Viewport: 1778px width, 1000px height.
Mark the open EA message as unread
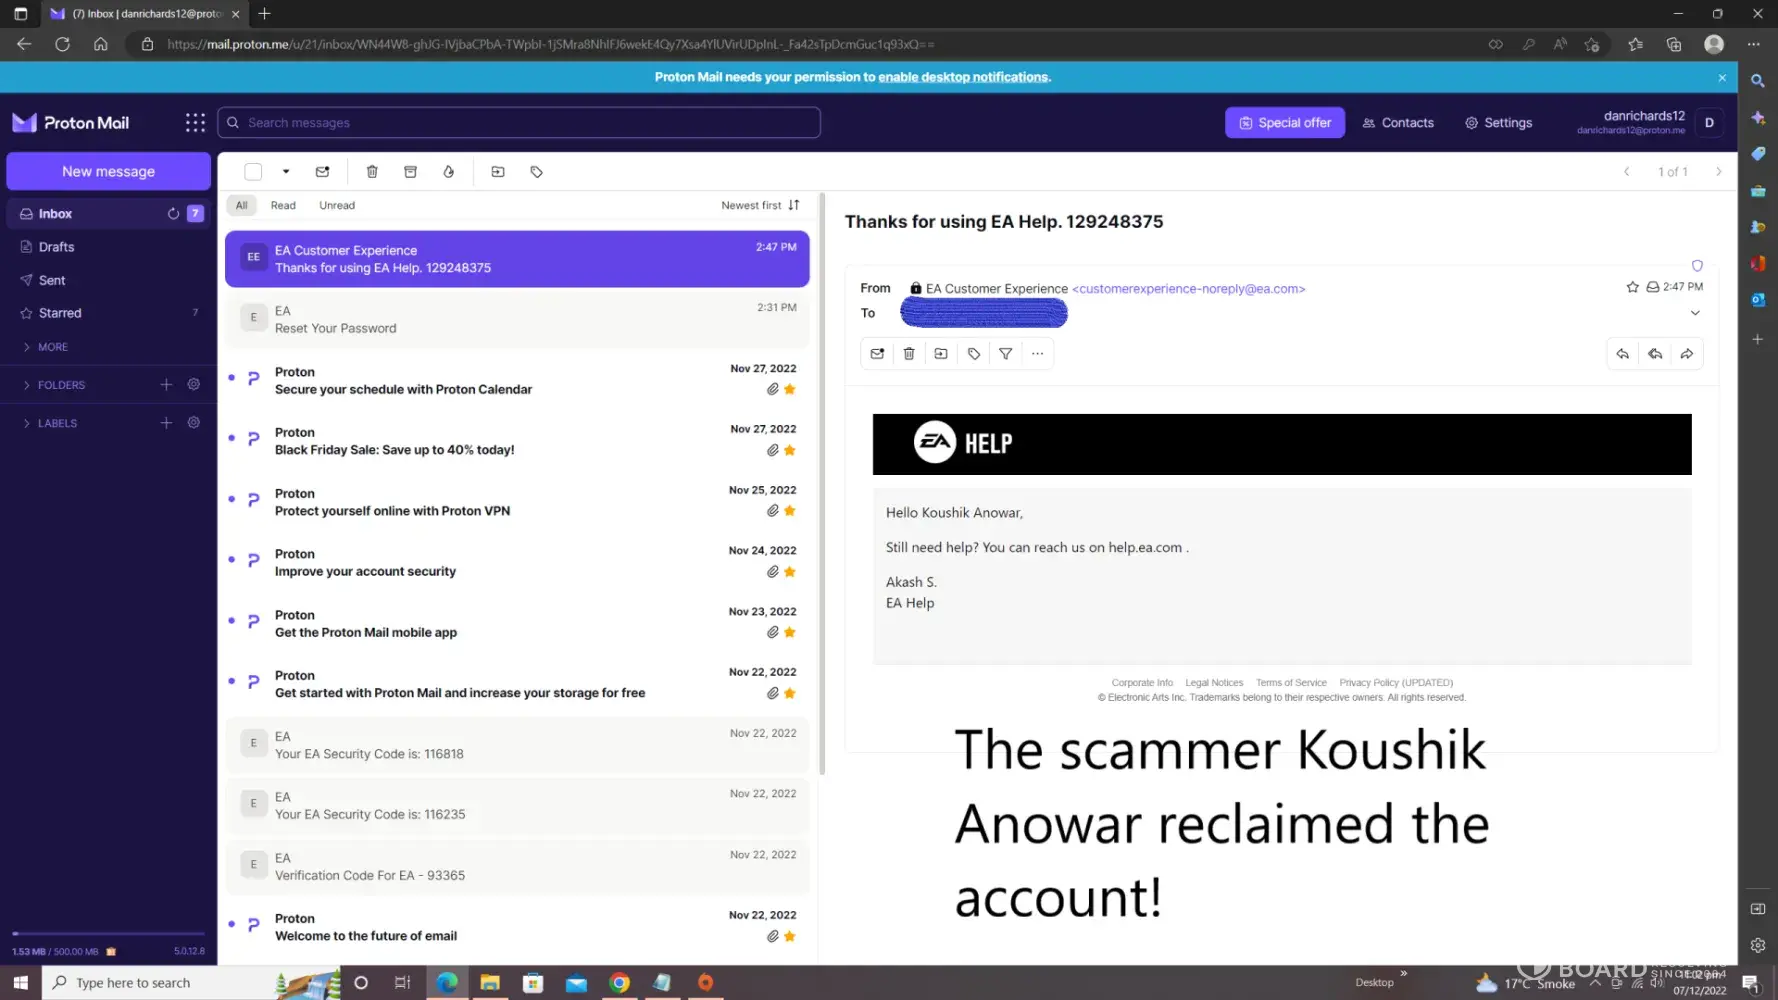click(x=877, y=353)
